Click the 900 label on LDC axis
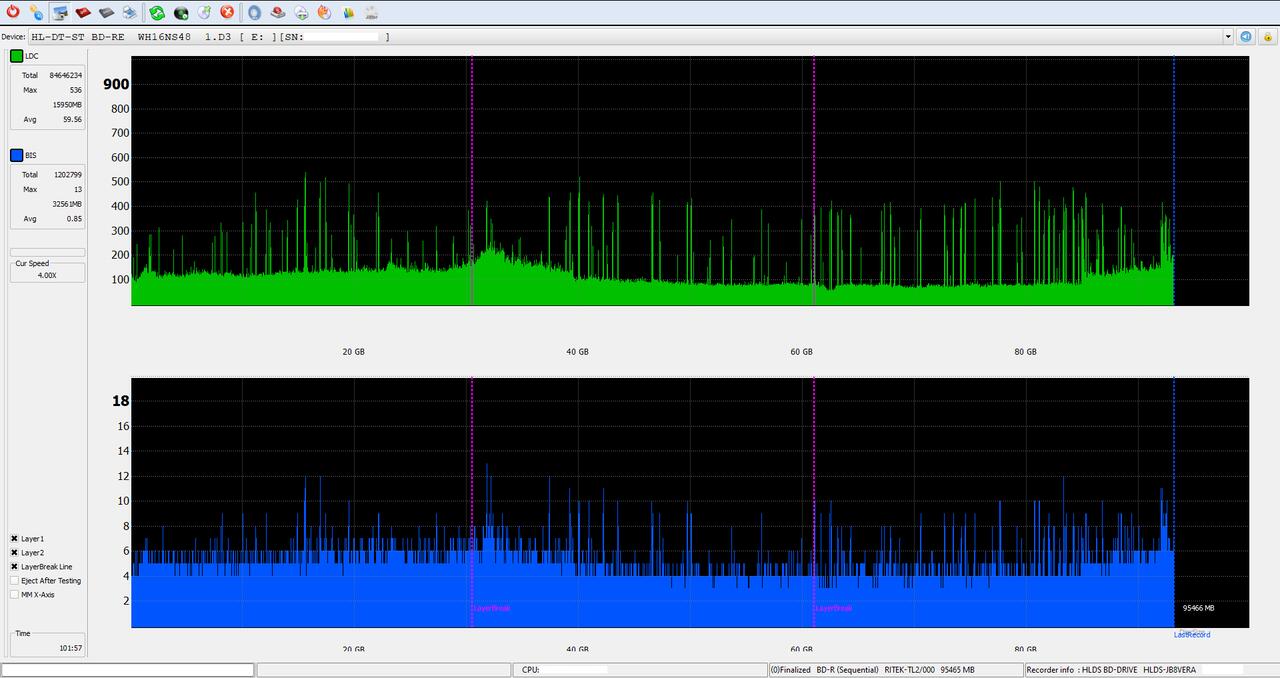This screenshot has width=1280, height=678. click(x=116, y=84)
